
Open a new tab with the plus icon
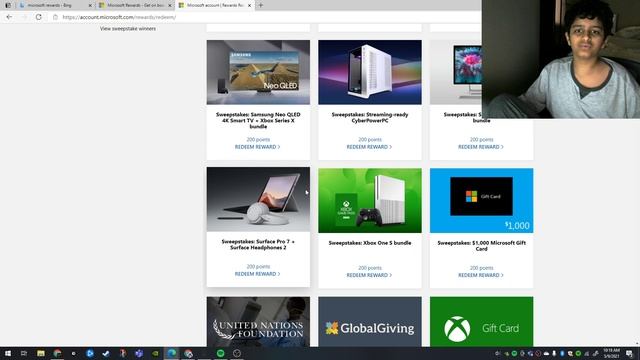(x=260, y=5)
